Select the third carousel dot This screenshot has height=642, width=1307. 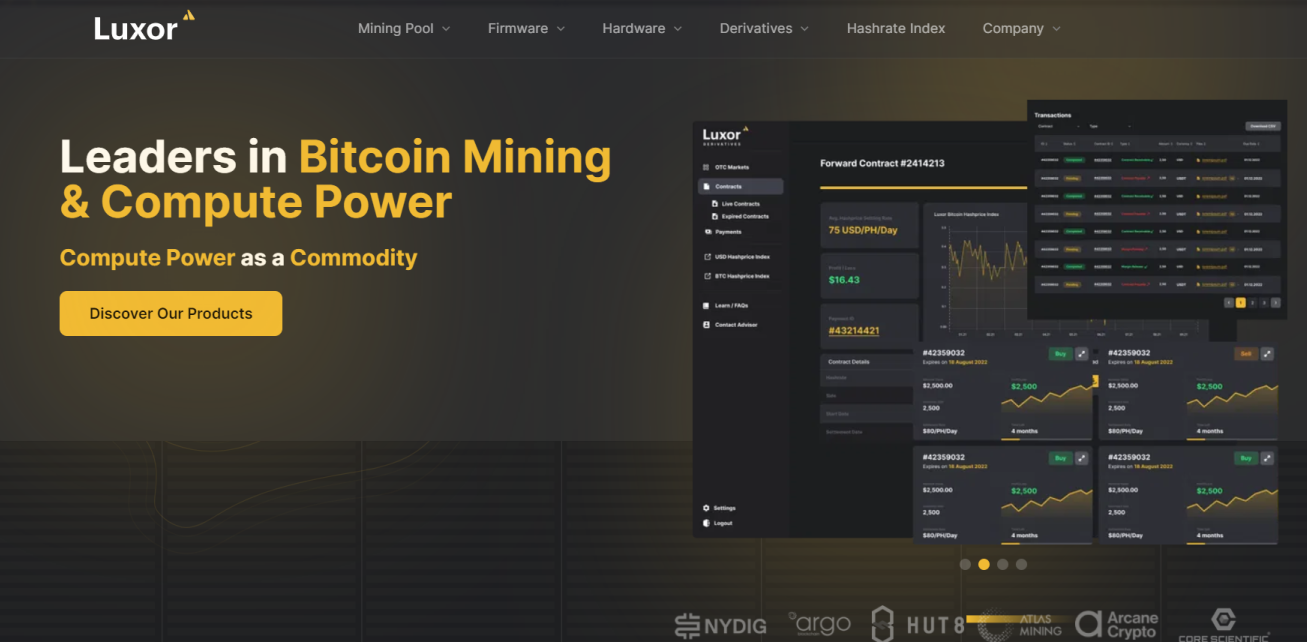(x=1002, y=564)
